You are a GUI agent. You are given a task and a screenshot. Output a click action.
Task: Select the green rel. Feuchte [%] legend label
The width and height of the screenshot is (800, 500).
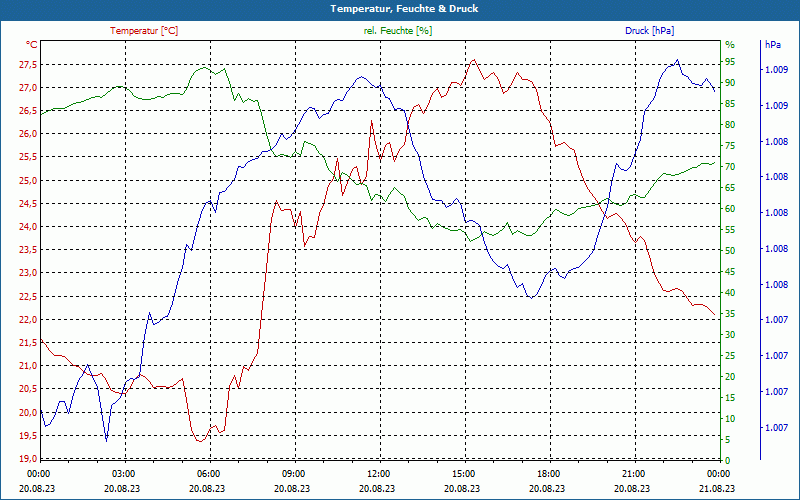point(398,31)
